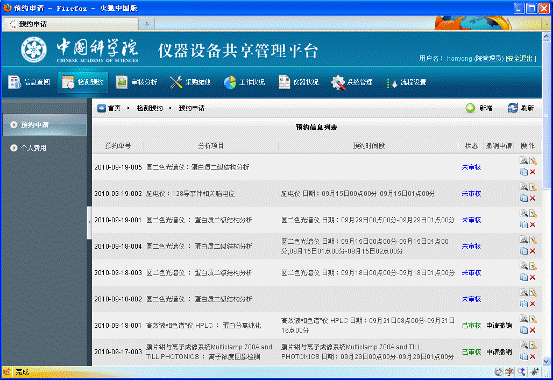Copy the second reservation row with copy icon
Screen dimensions: 553x380
[x=524, y=198]
